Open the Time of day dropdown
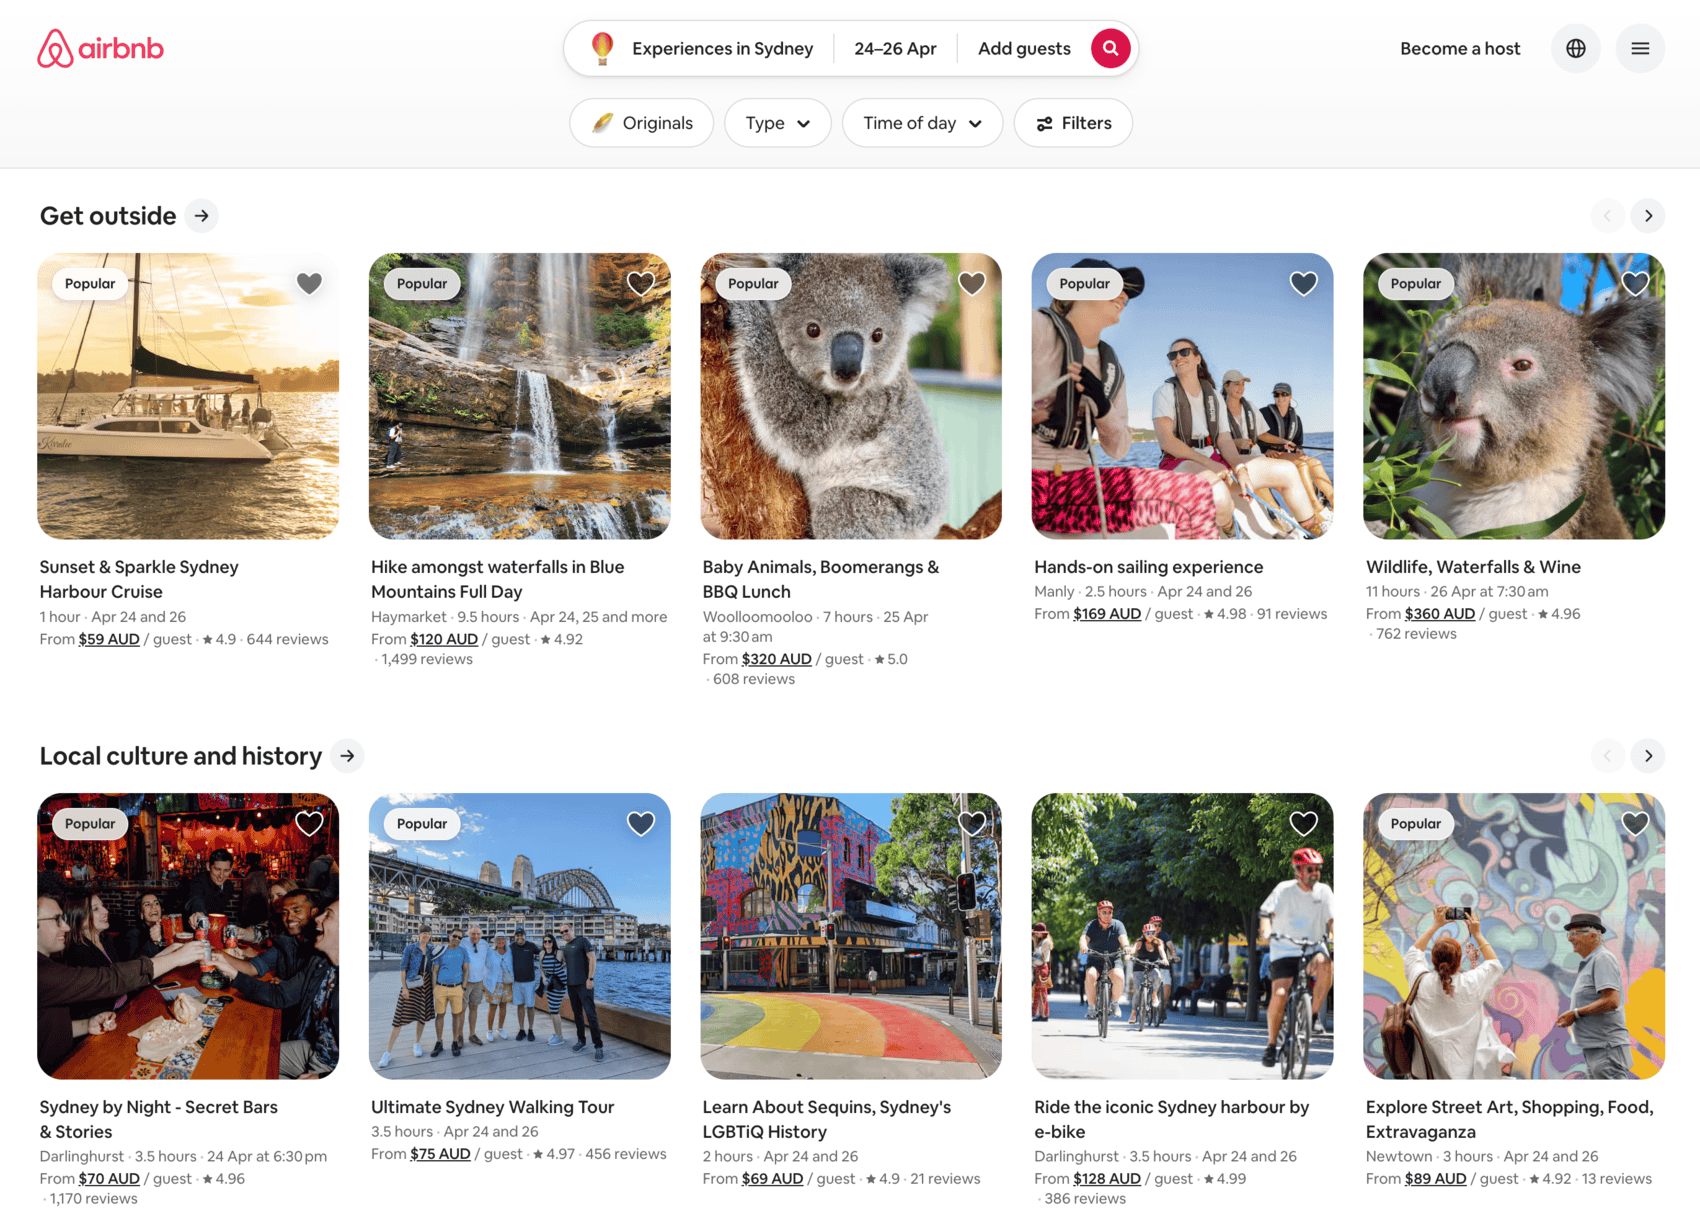The width and height of the screenshot is (1700, 1229). point(922,122)
